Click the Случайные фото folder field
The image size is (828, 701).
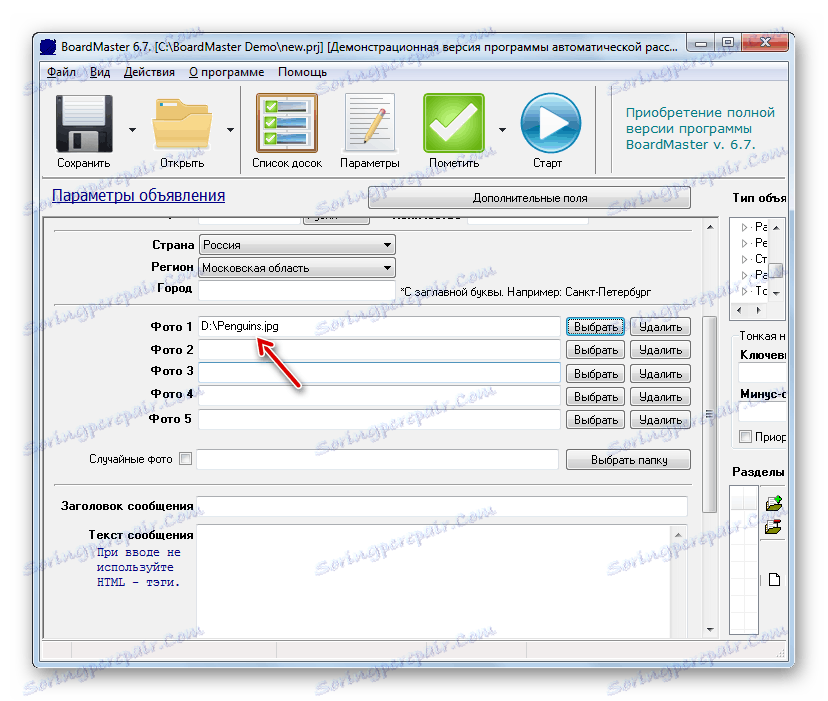click(x=378, y=459)
